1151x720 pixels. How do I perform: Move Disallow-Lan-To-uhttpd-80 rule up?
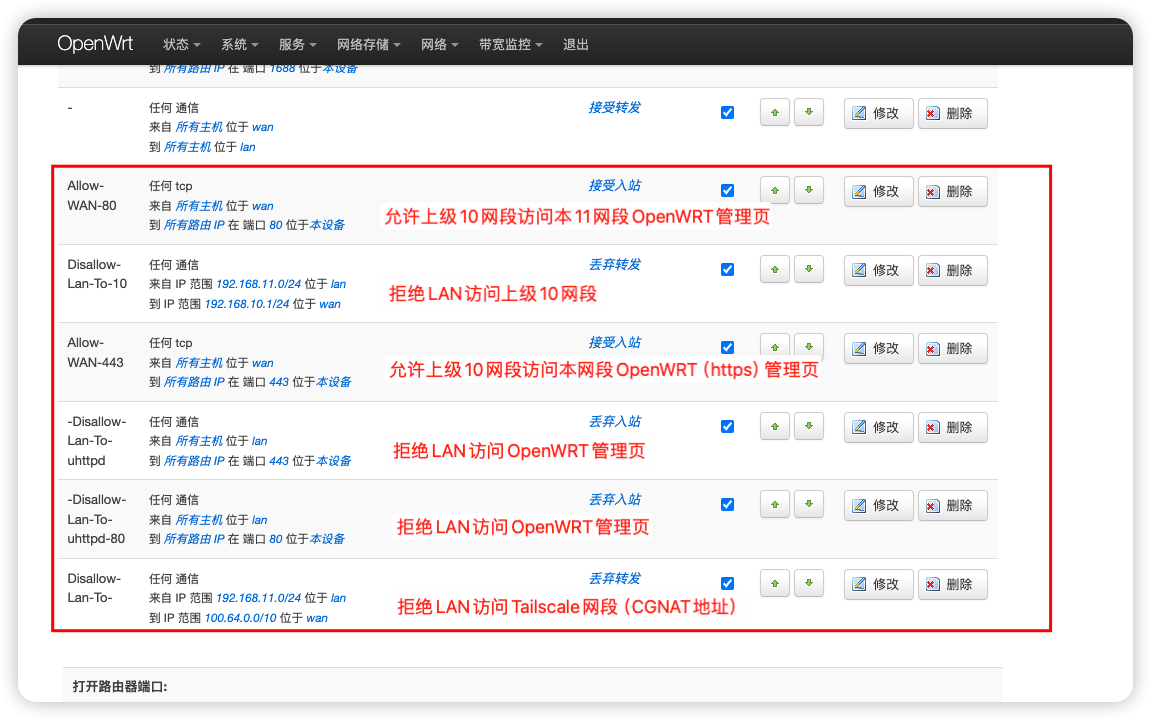[775, 505]
